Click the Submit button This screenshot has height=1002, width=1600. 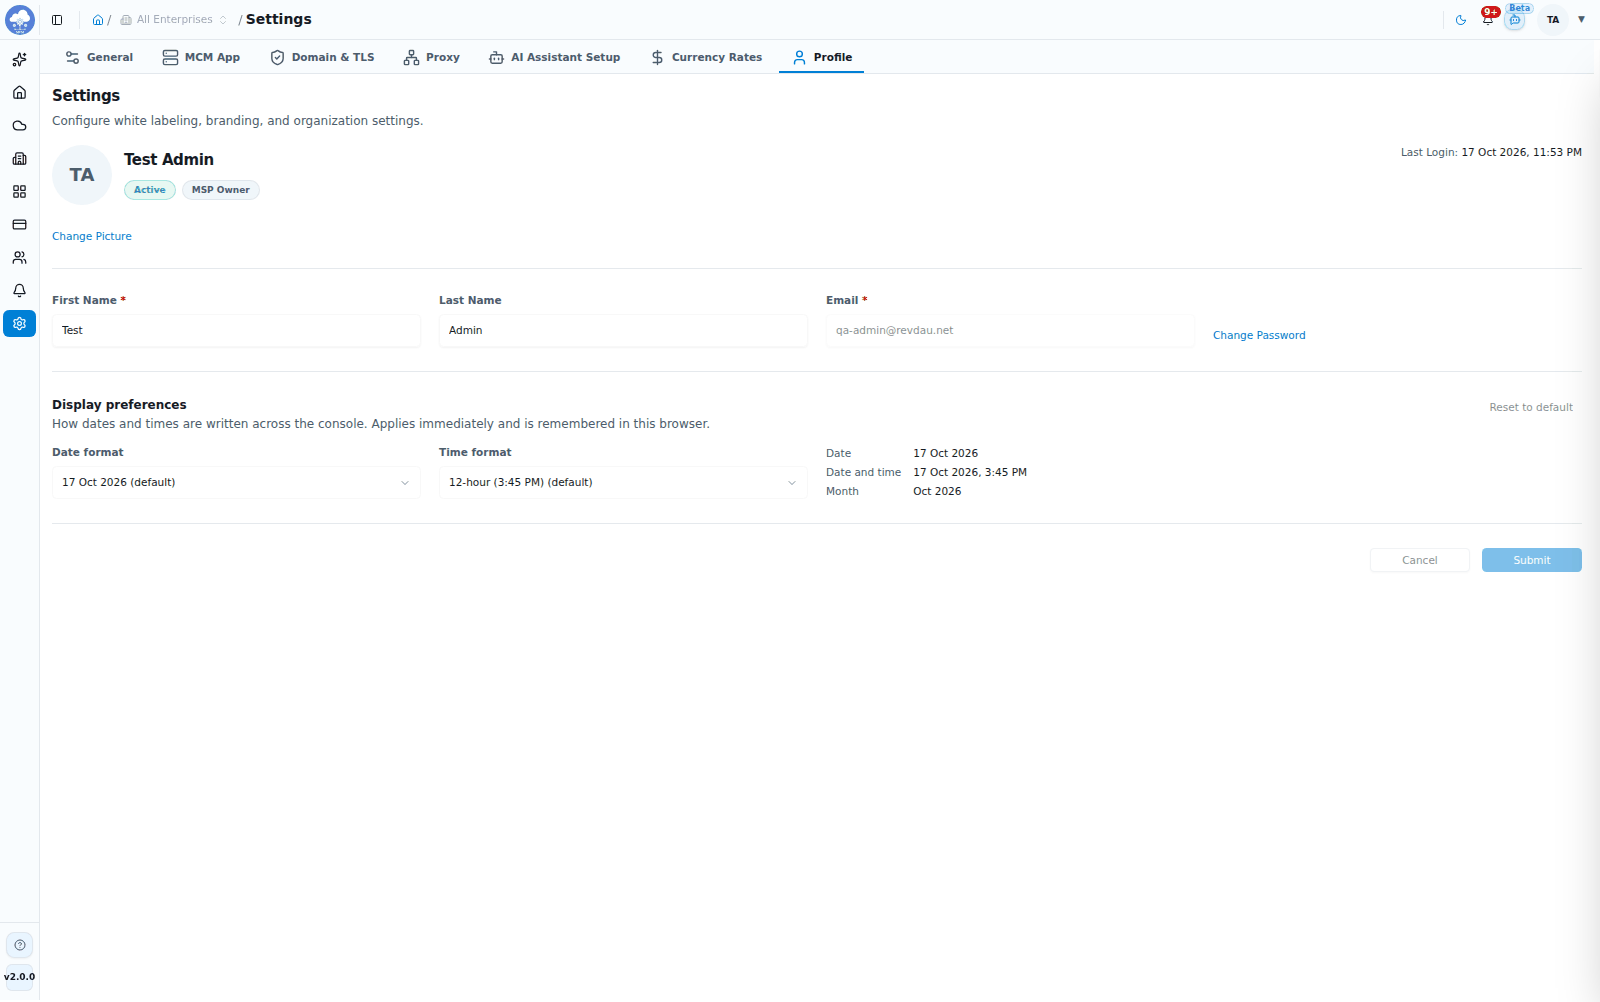[x=1532, y=560]
